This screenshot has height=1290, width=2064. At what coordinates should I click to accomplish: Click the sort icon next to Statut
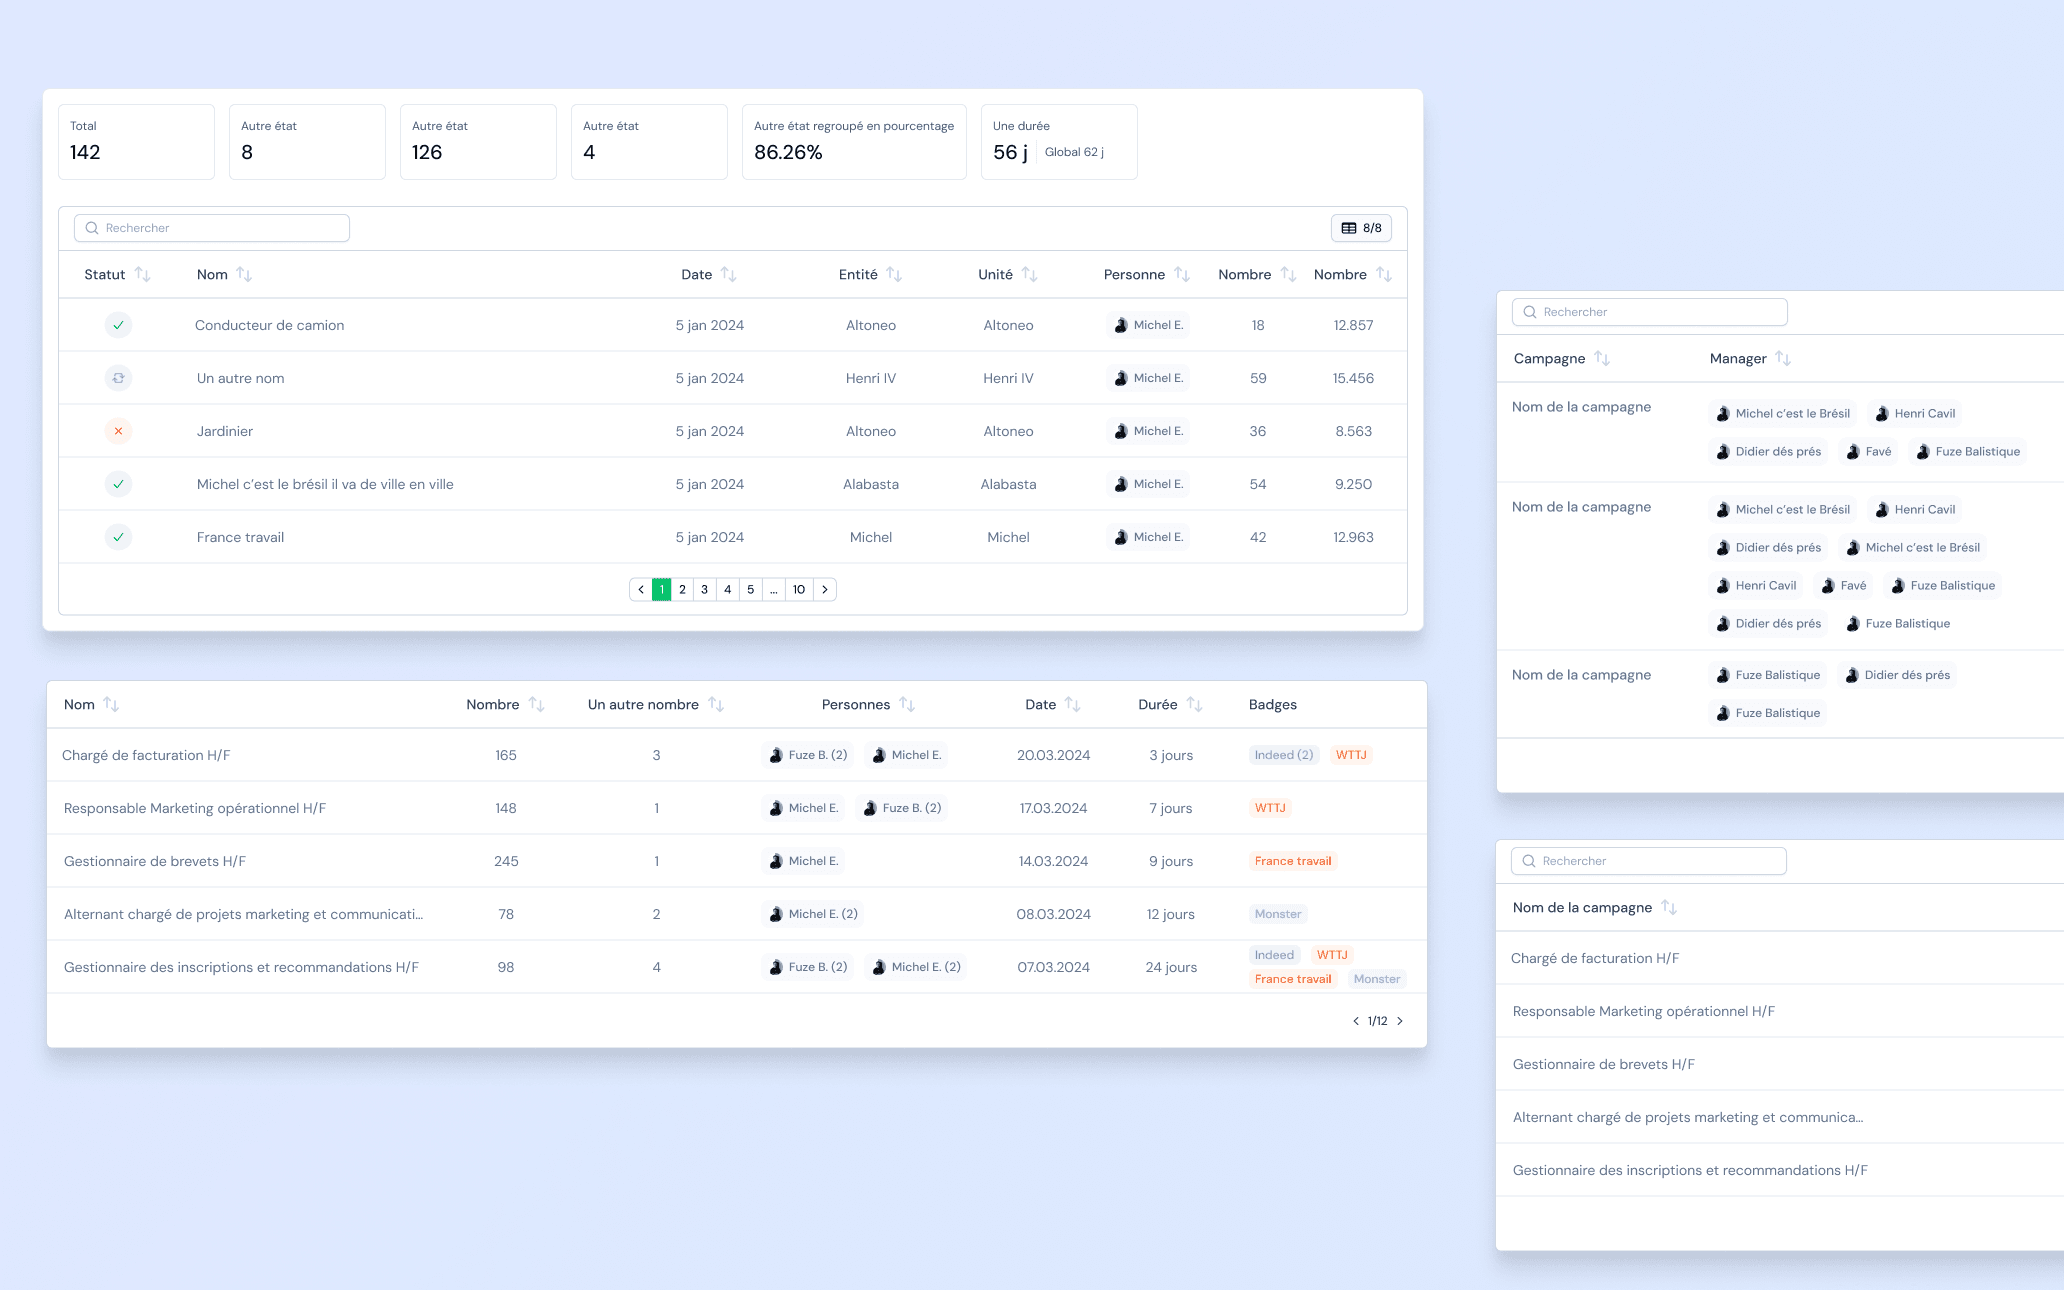click(x=142, y=274)
